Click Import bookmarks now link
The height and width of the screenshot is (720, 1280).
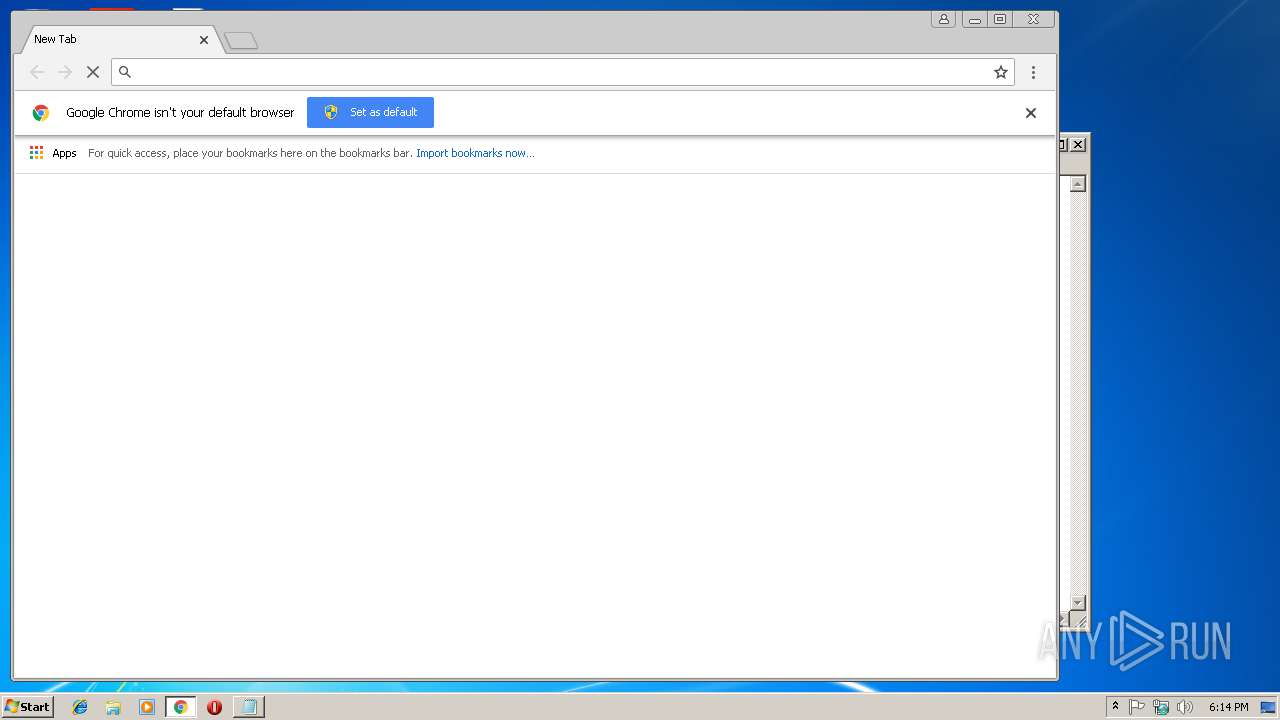pos(475,153)
